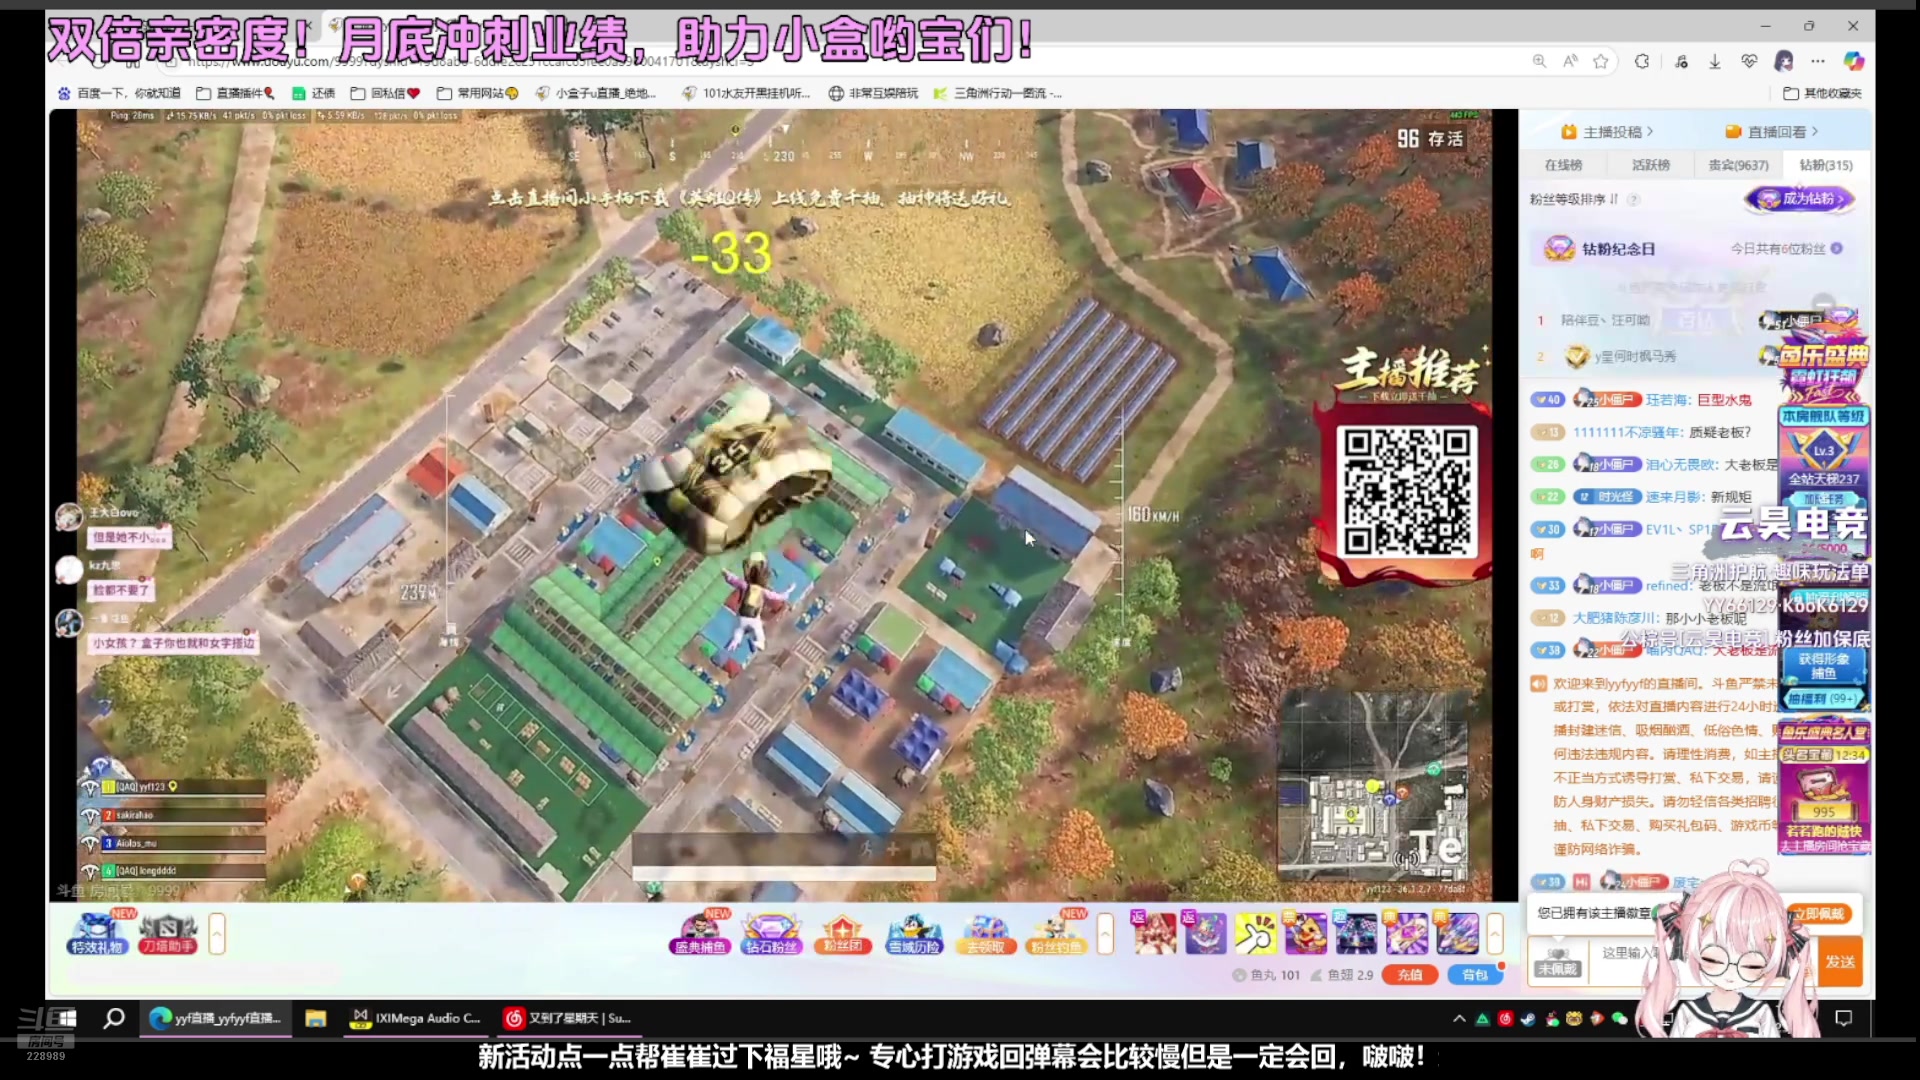Click the read aloud icon in address bar
The width and height of the screenshot is (1920, 1080).
1570,61
